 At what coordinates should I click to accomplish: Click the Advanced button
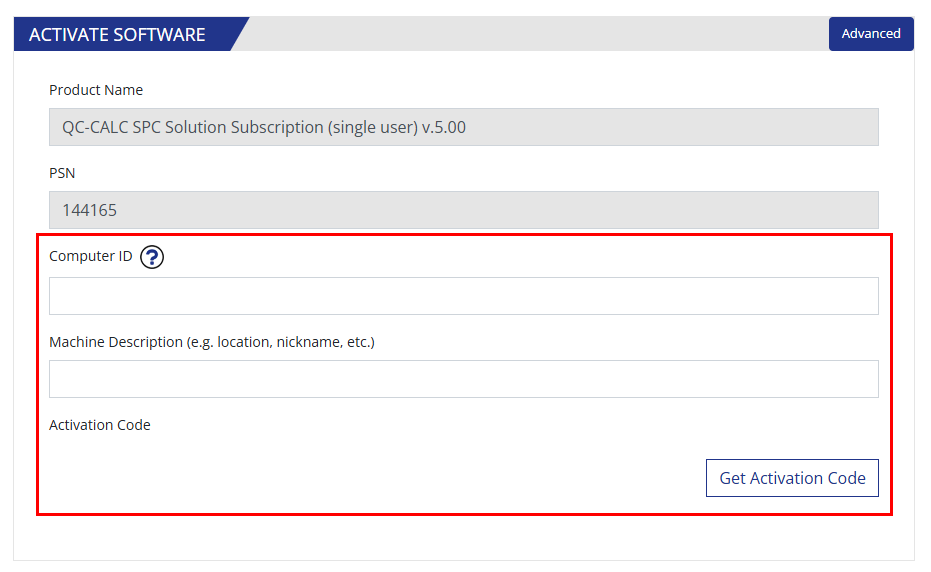tap(871, 34)
